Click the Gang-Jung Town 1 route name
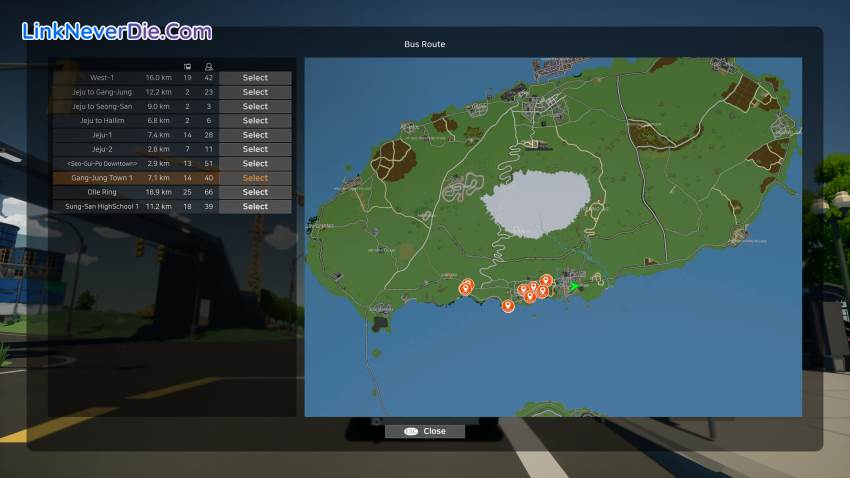 102,178
